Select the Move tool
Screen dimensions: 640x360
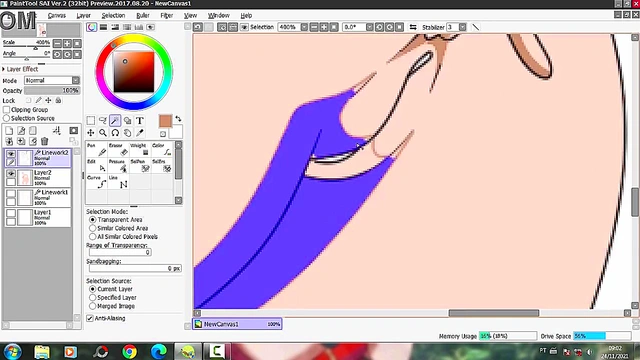(91, 133)
